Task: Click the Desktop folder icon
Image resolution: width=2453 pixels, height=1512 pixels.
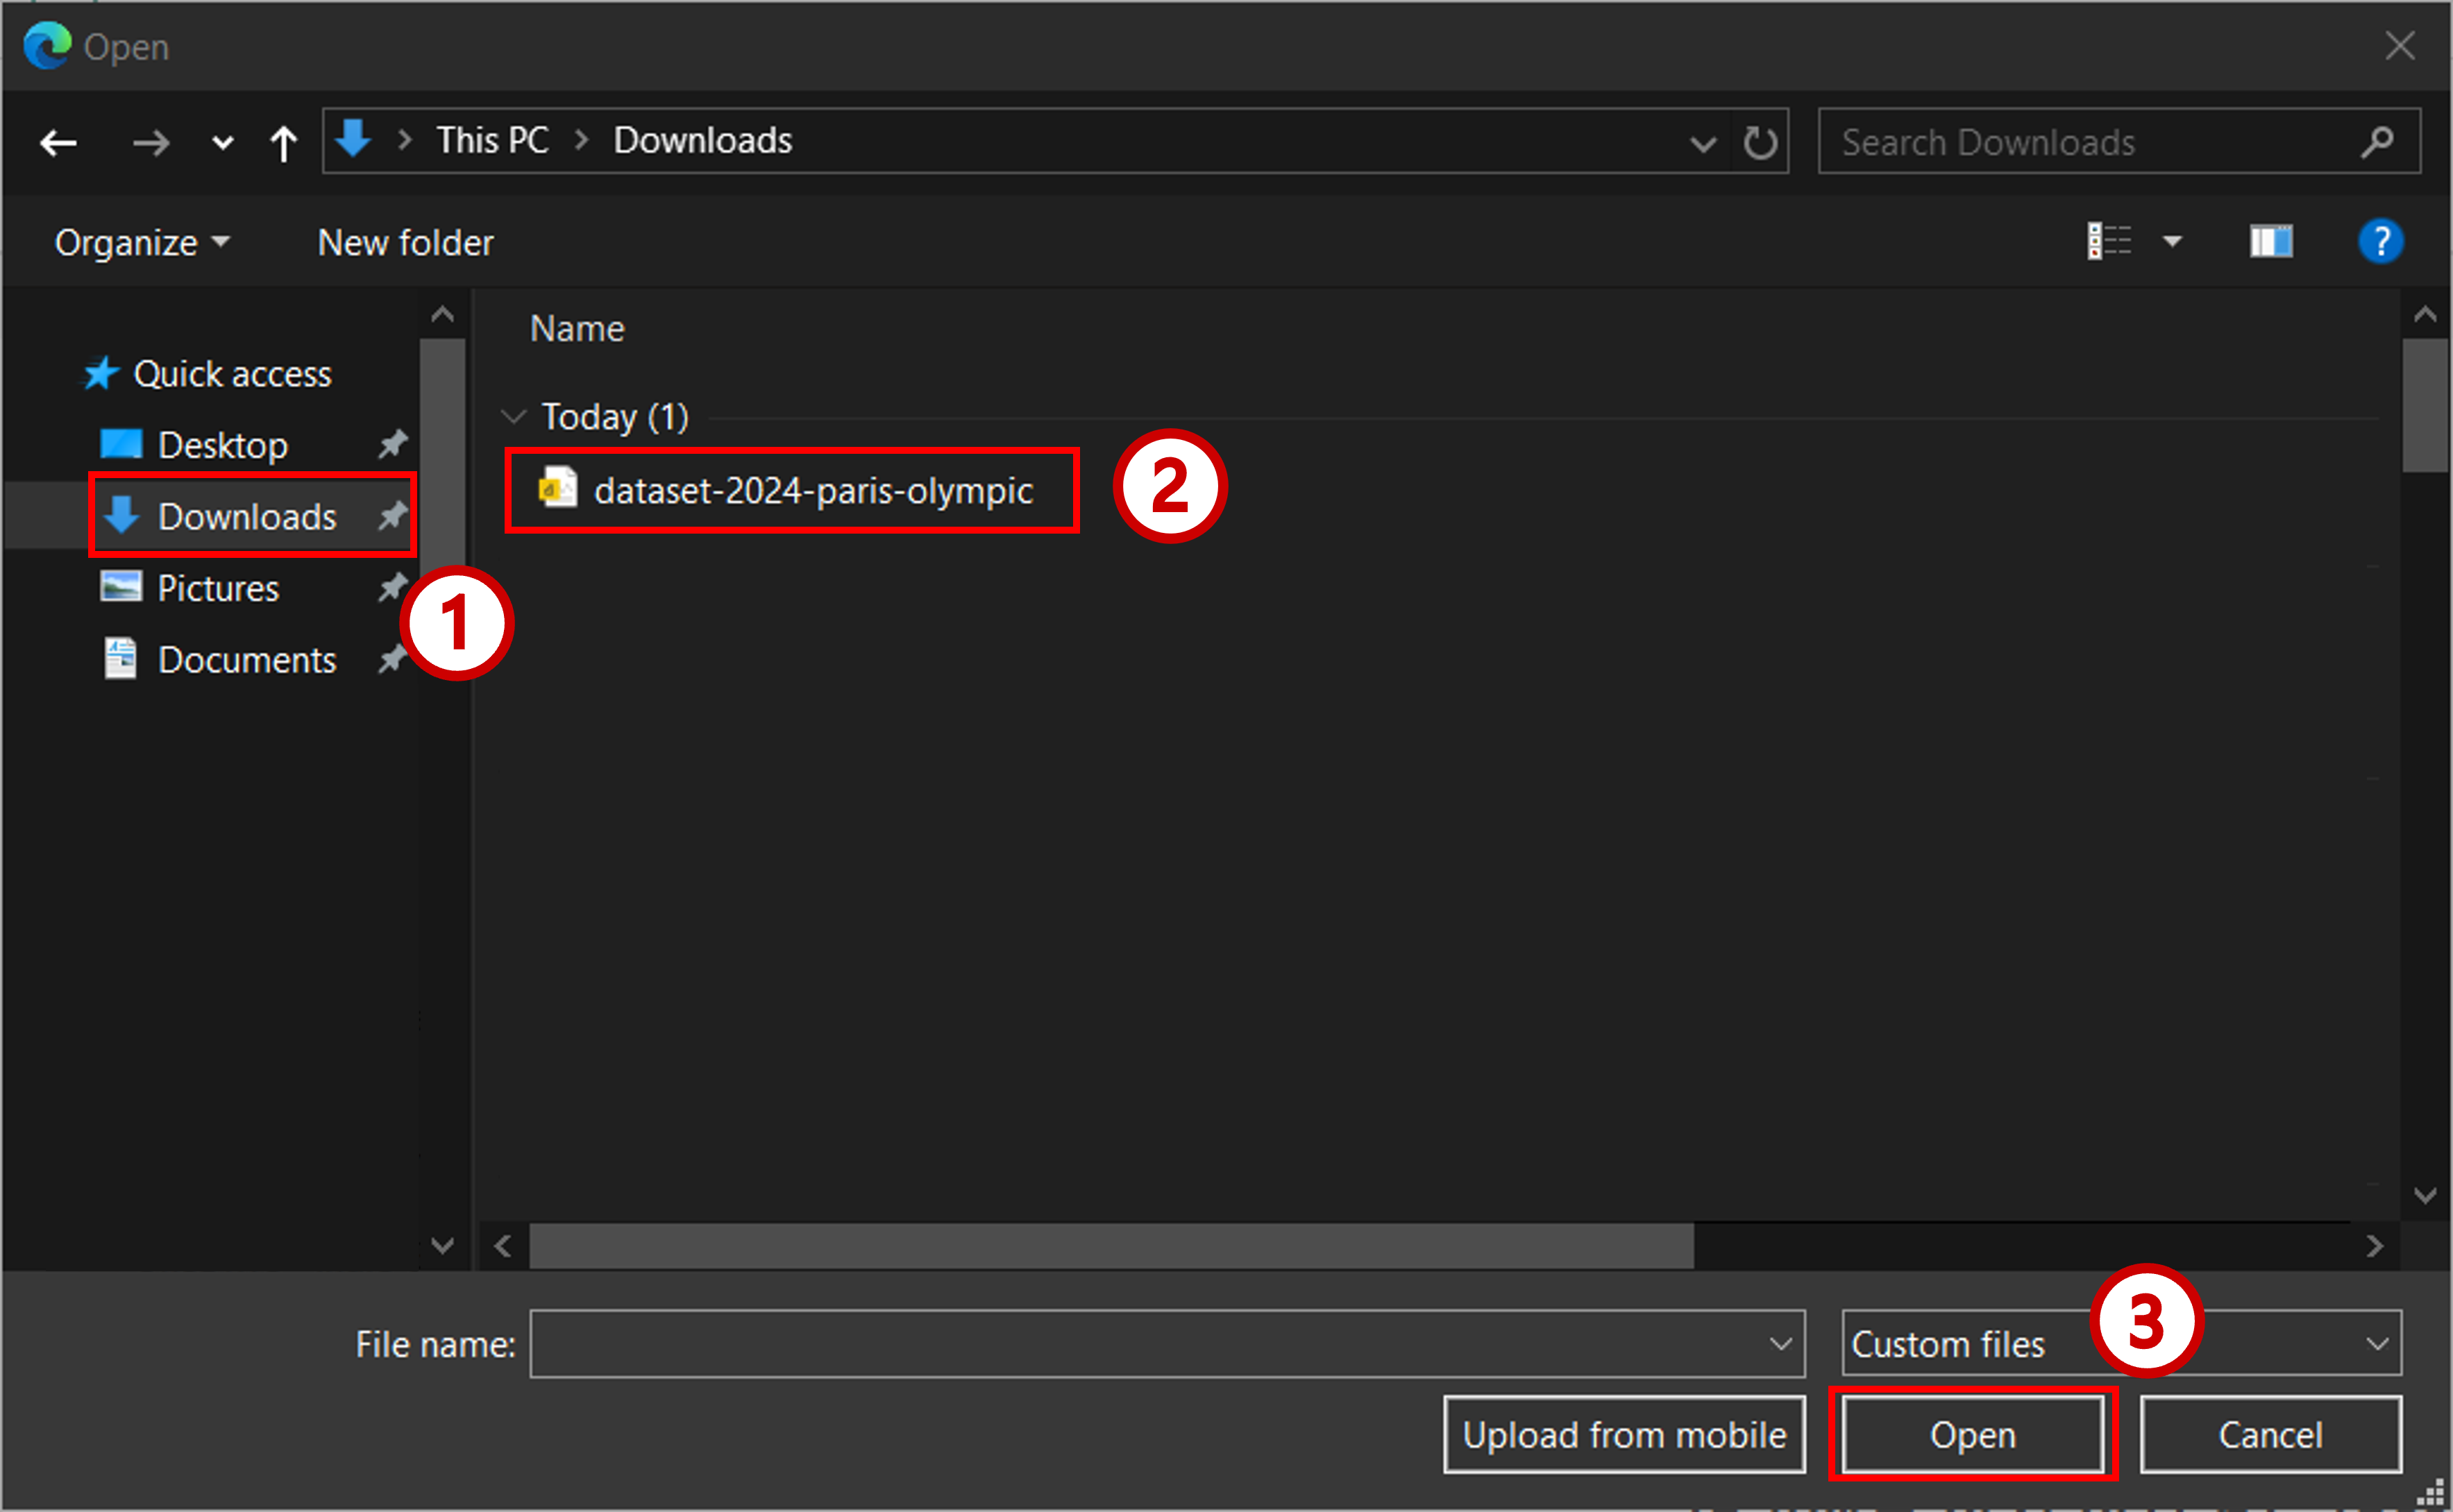Action: click(x=121, y=444)
